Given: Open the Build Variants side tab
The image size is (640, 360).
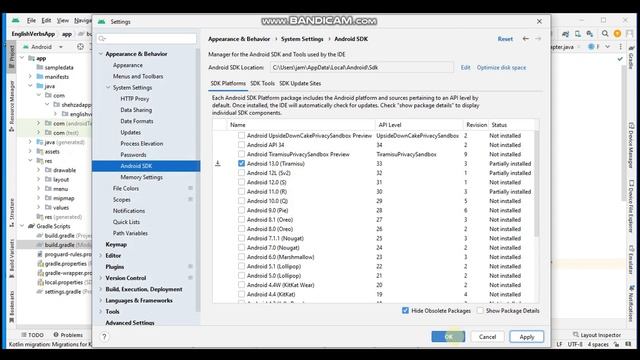Looking at the screenshot, I should (x=11, y=258).
